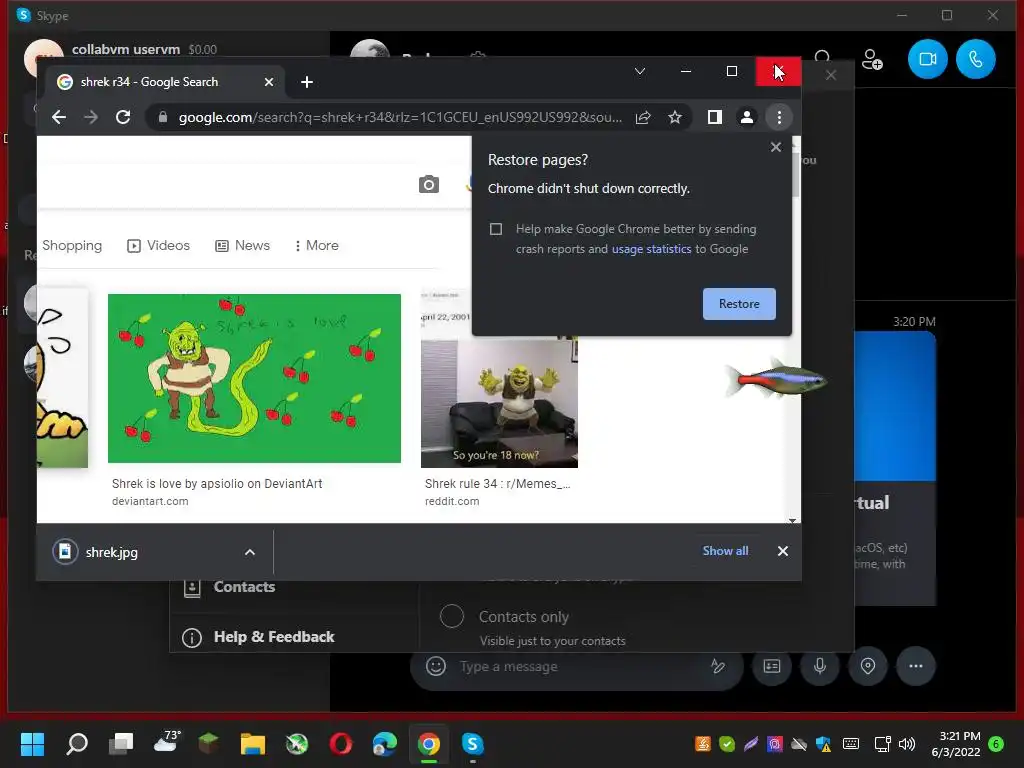Share location in Skype chat
This screenshot has height=768, width=1024.
click(x=867, y=666)
